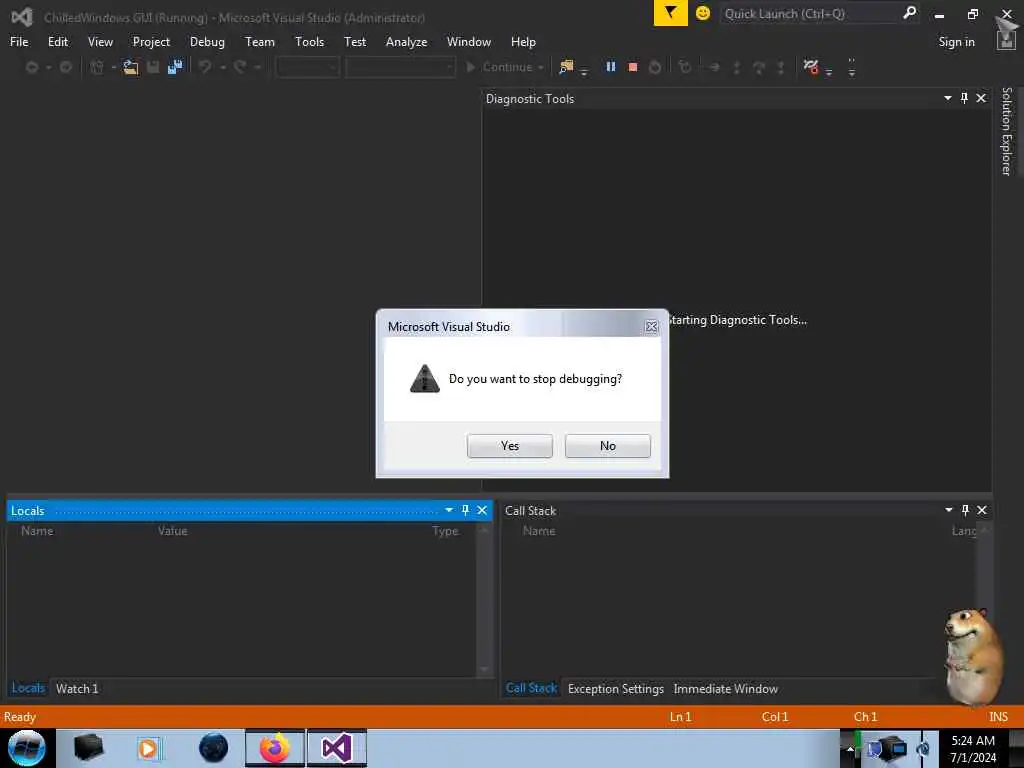Image resolution: width=1024 pixels, height=768 pixels.
Task: Open the toolbar options overflow dropdown
Action: [852, 67]
